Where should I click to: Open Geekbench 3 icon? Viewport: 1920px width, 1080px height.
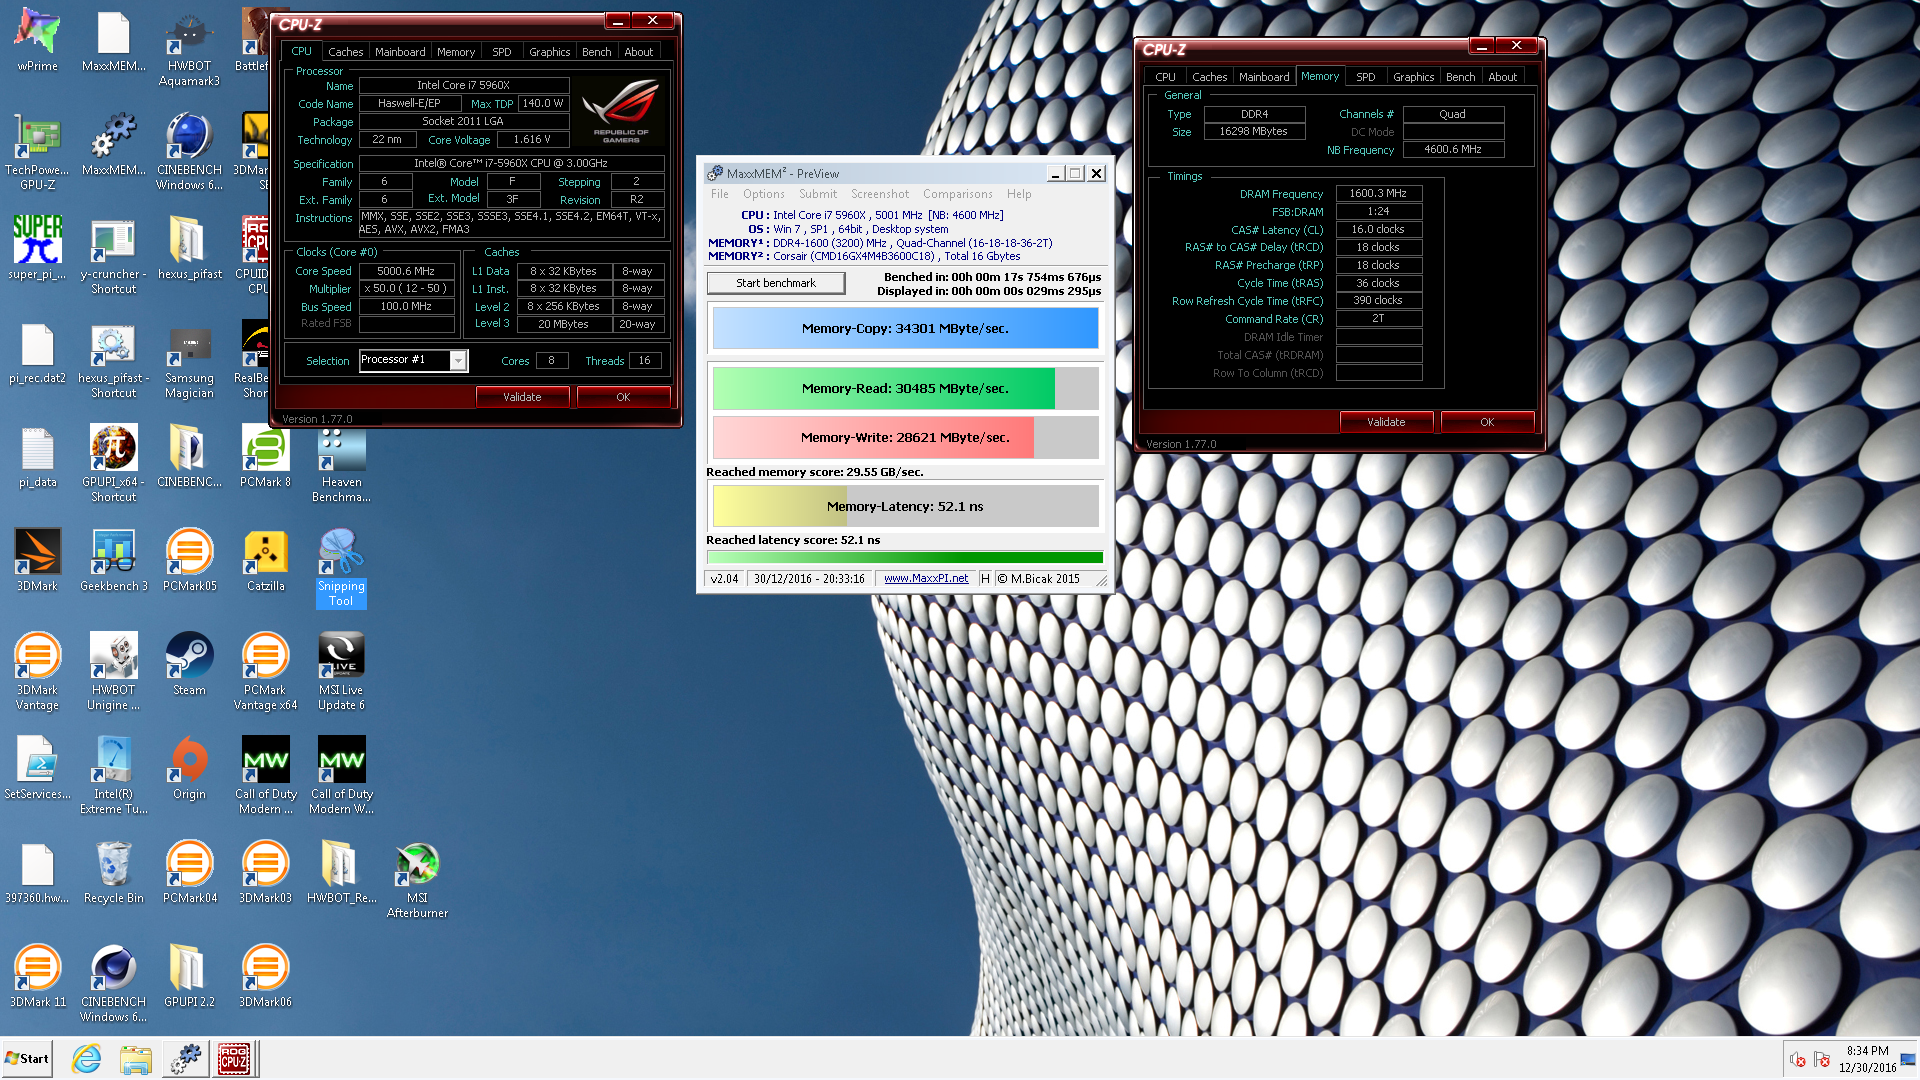(x=113, y=559)
